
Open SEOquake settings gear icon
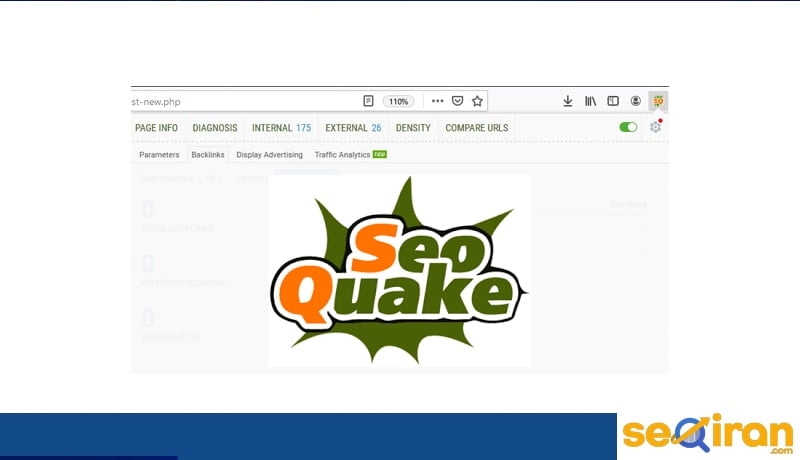656,126
